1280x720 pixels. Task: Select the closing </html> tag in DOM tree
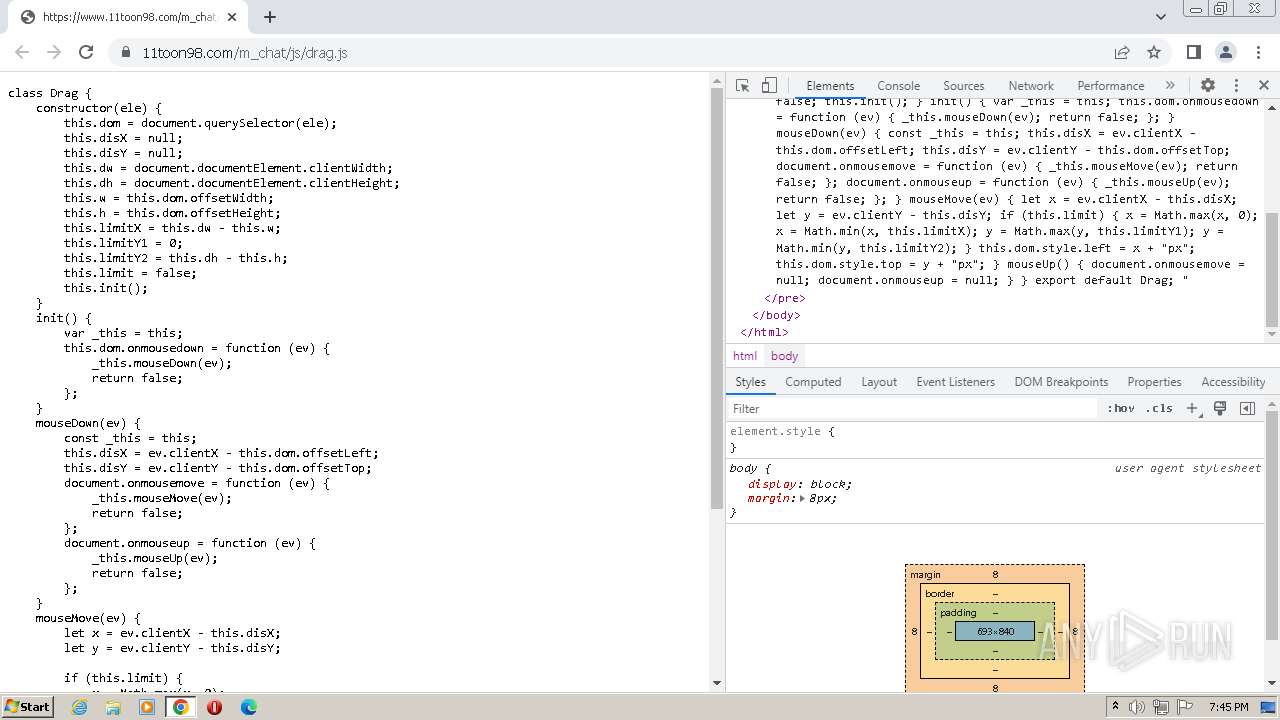764,332
